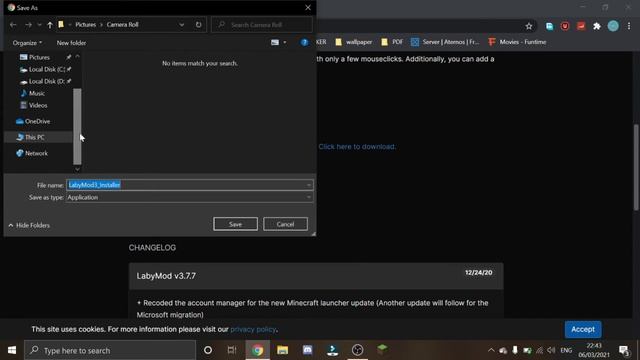Image resolution: width=640 pixels, height=360 pixels.
Task: Open Save as type combo box
Action: [189, 197]
